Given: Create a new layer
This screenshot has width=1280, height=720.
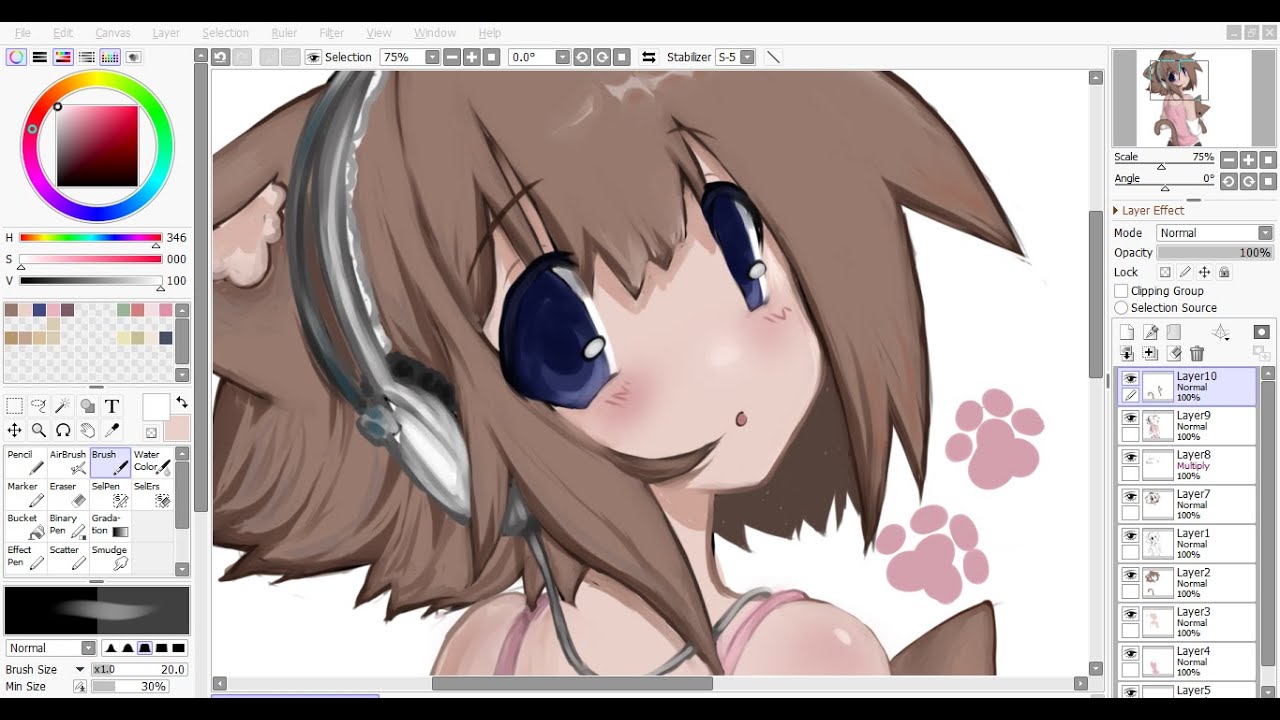Looking at the screenshot, I should click(x=1127, y=332).
